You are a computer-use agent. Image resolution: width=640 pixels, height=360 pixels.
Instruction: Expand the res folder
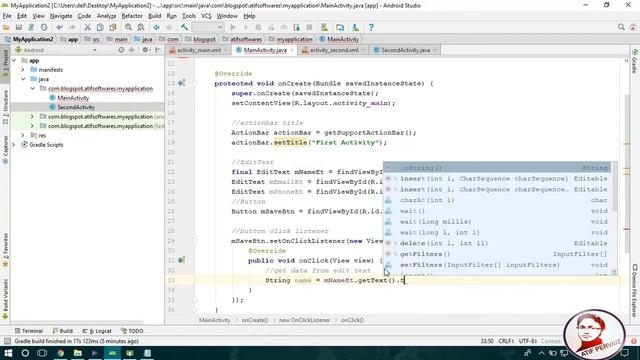pos(23,136)
